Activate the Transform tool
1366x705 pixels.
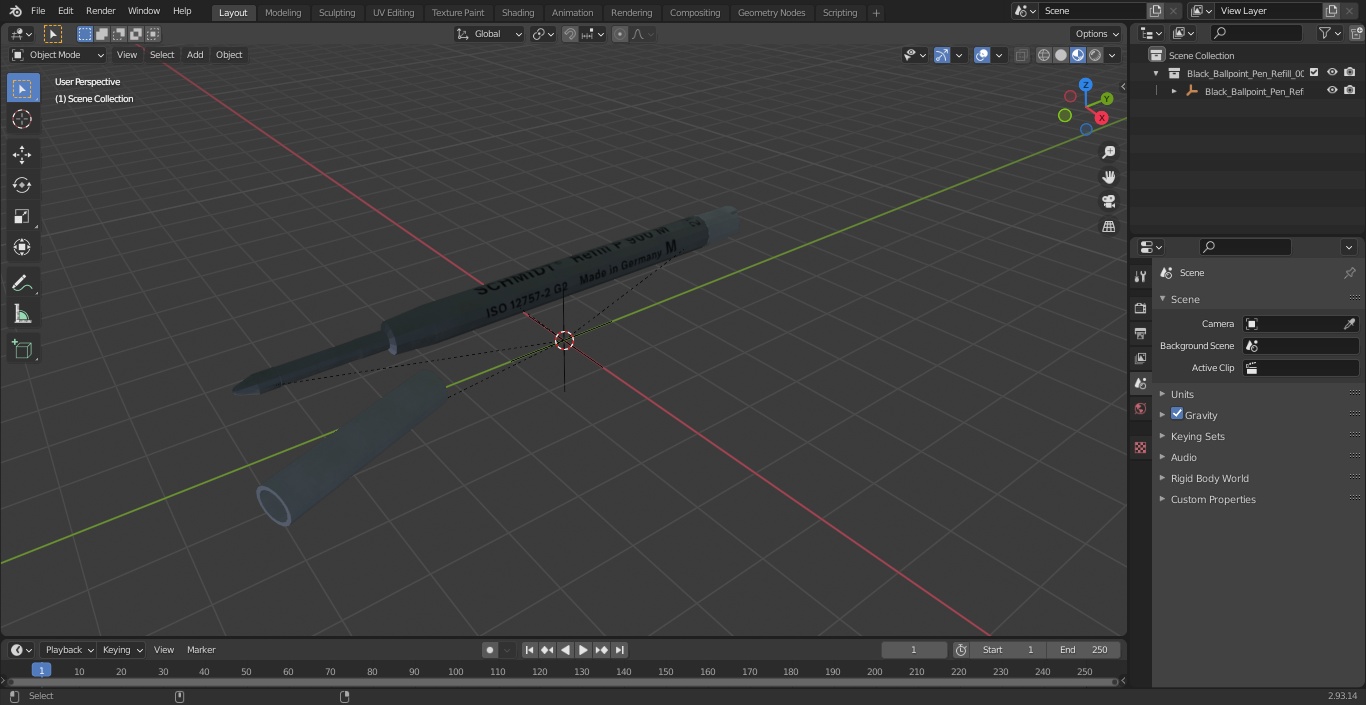22,247
